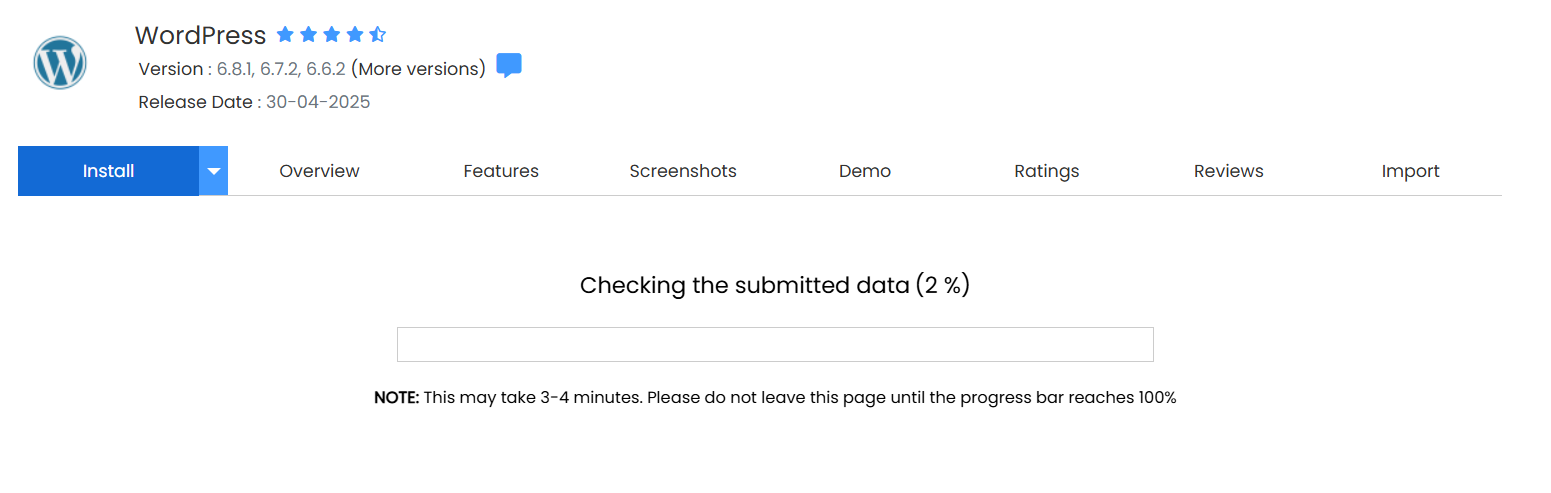Click the More versions link
Viewport: 1551px width, 493px height.
pyautogui.click(x=418, y=69)
